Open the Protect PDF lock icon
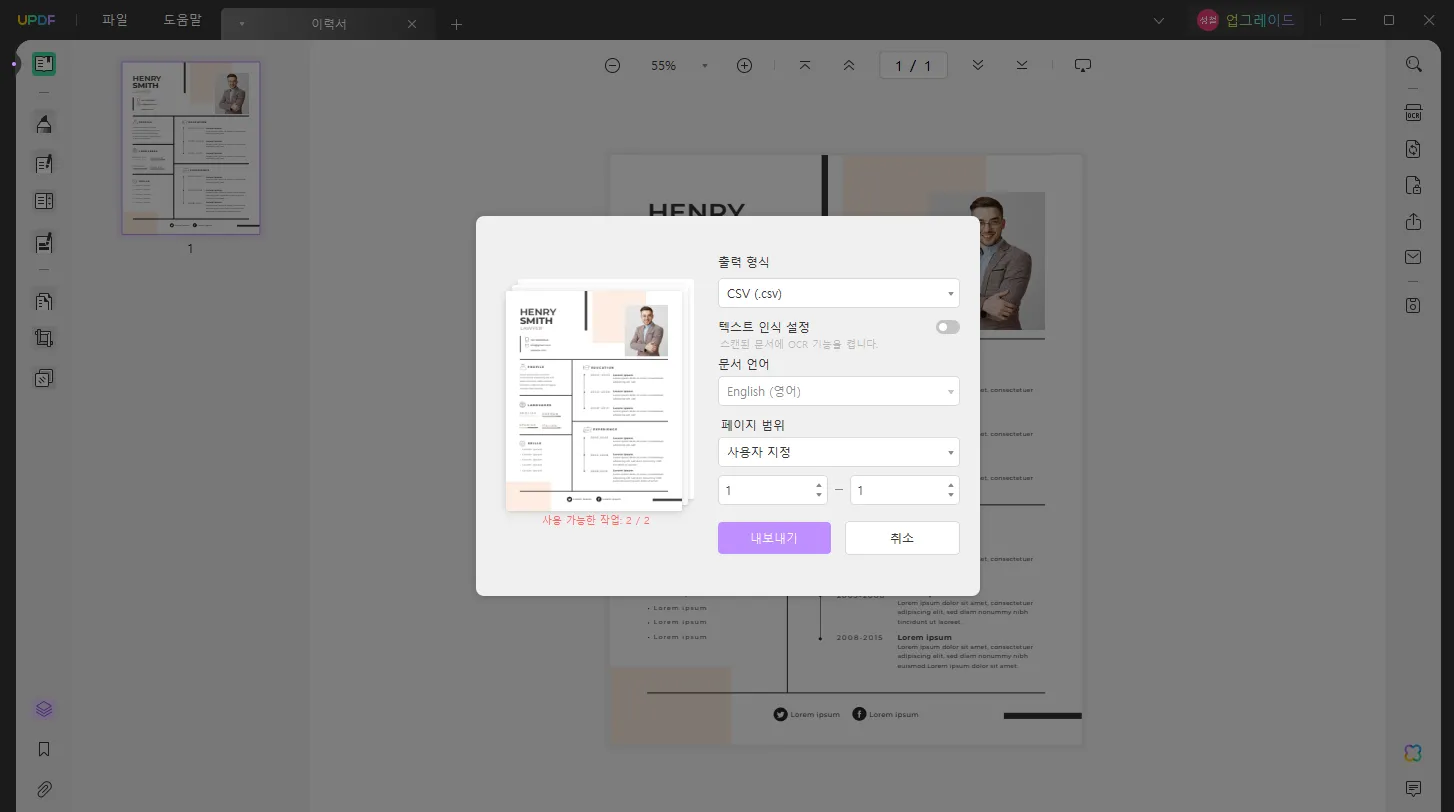This screenshot has width=1454, height=812. click(x=1413, y=185)
